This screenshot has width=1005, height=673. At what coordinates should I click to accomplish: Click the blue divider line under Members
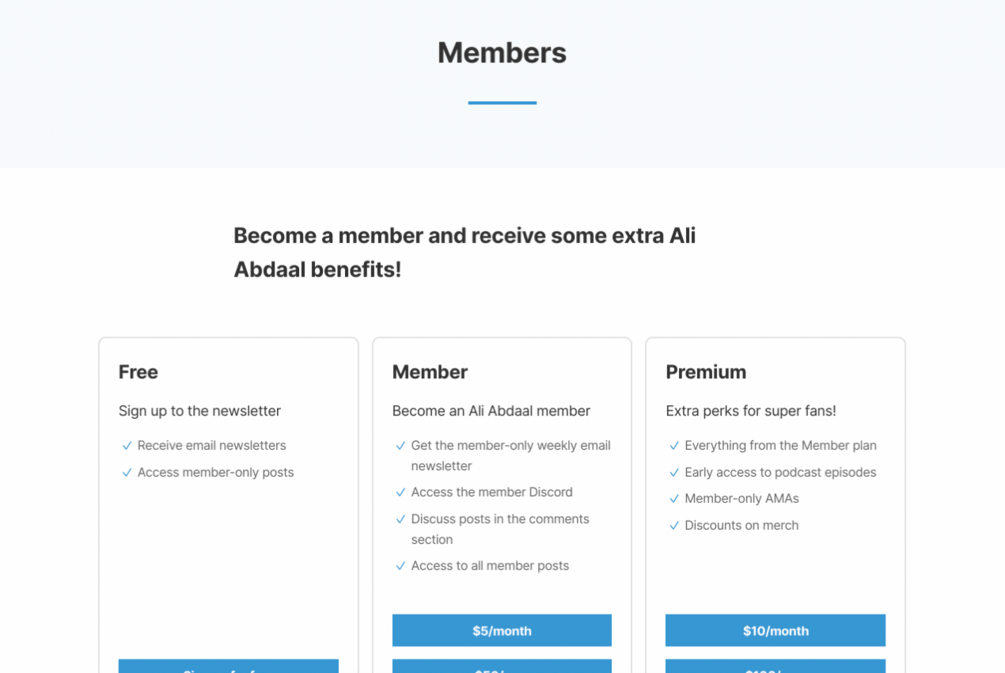point(502,102)
